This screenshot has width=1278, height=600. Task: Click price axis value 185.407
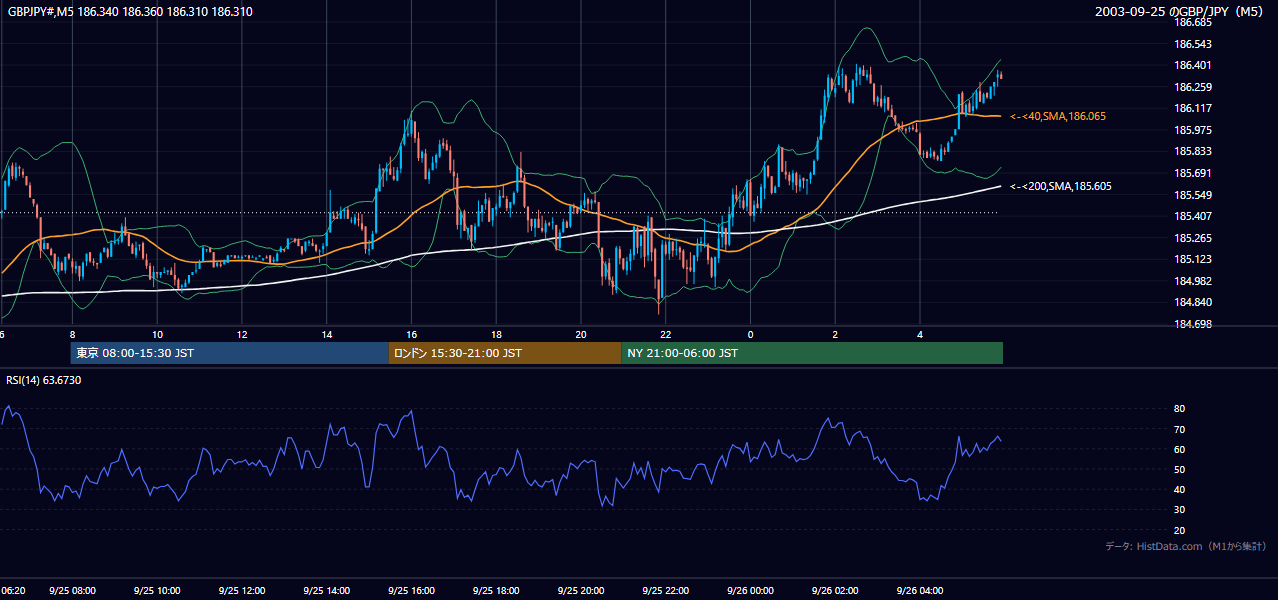click(x=1193, y=216)
